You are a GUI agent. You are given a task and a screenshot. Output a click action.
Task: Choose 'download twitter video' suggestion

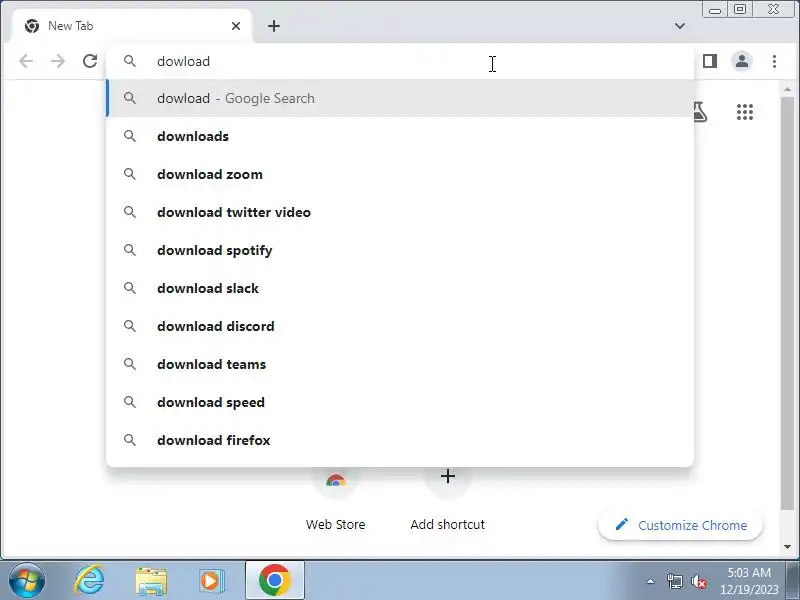400,212
